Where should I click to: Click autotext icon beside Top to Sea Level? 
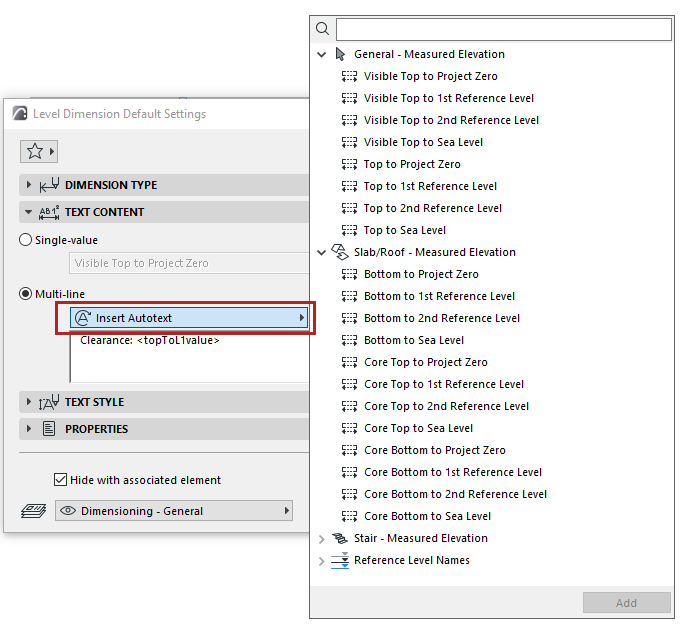pyautogui.click(x=349, y=230)
